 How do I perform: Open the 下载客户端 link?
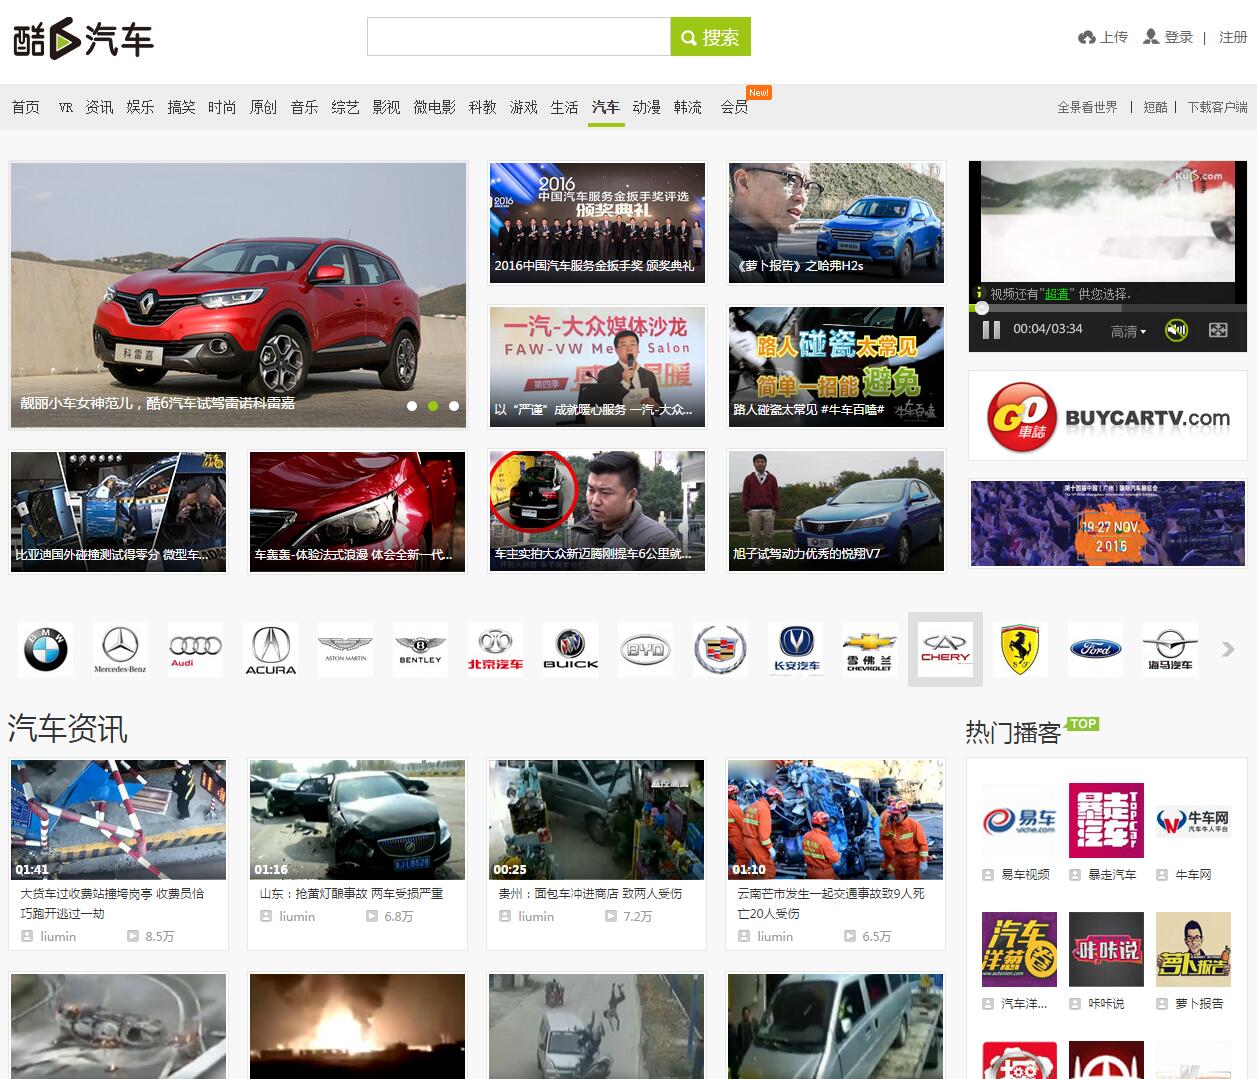(x=1217, y=107)
